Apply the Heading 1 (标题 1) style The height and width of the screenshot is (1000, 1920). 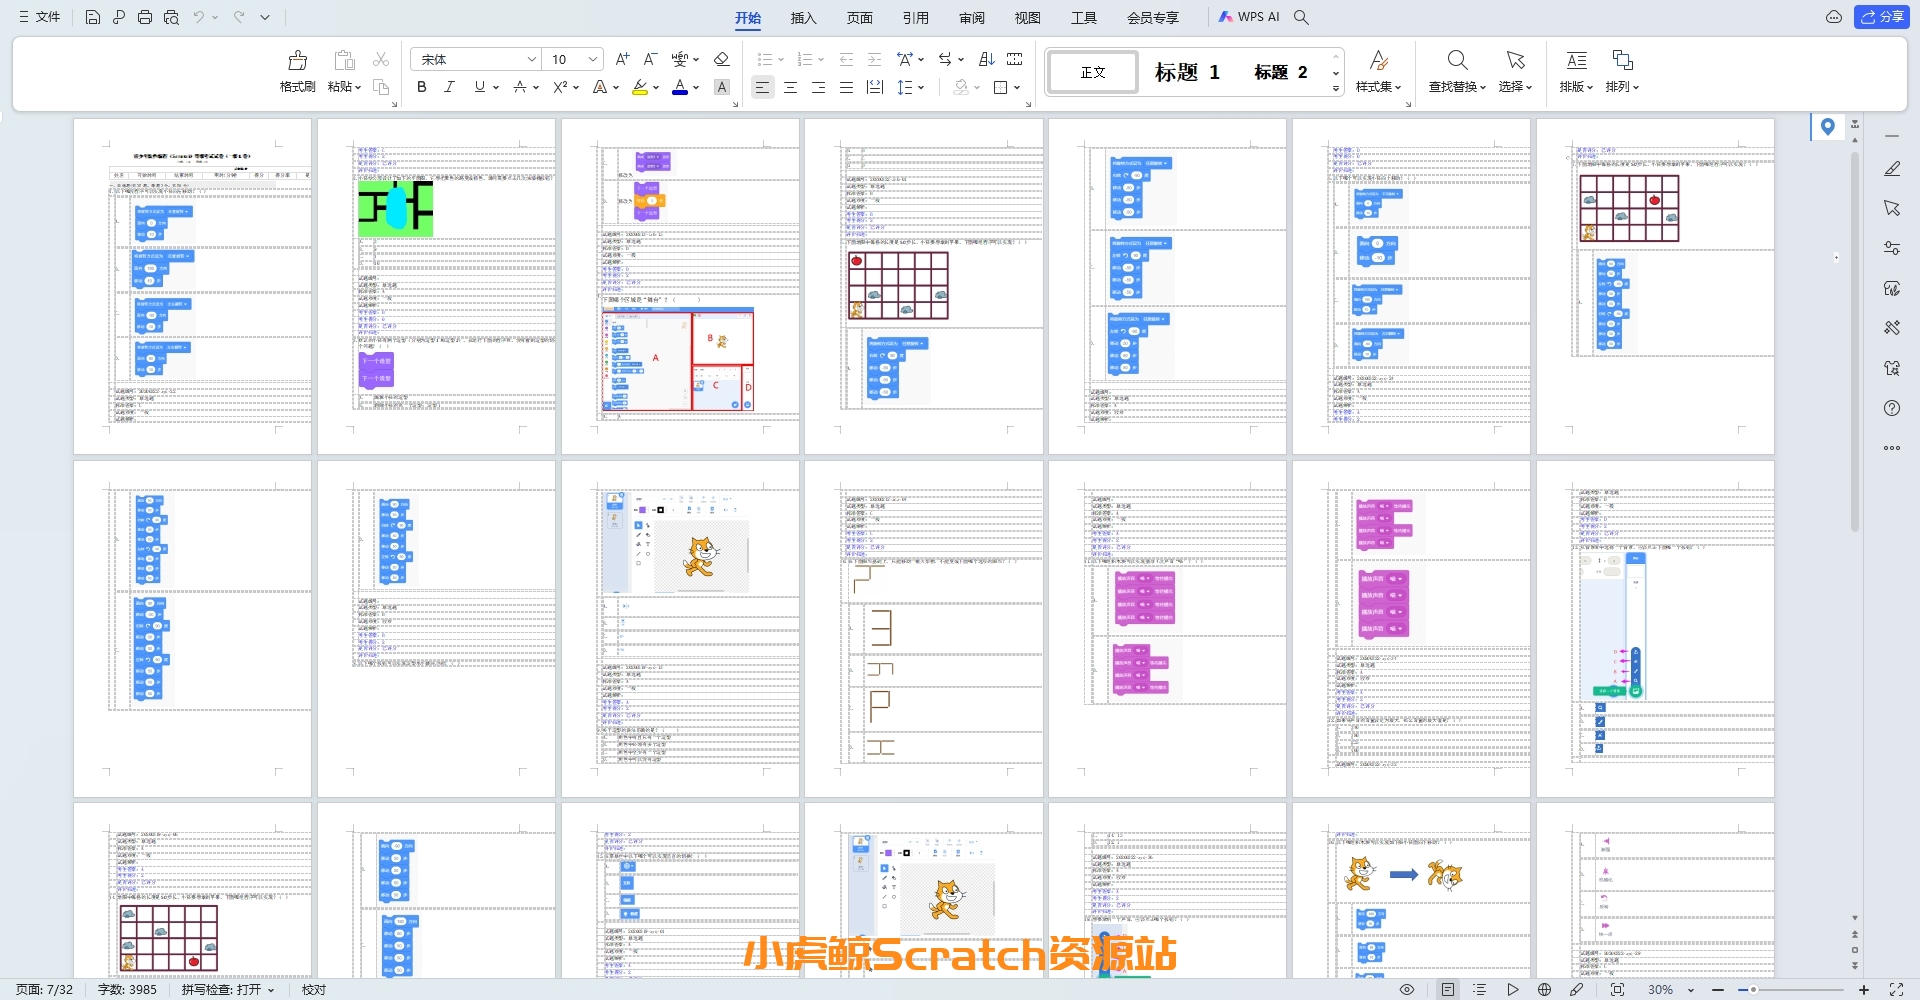pos(1187,72)
